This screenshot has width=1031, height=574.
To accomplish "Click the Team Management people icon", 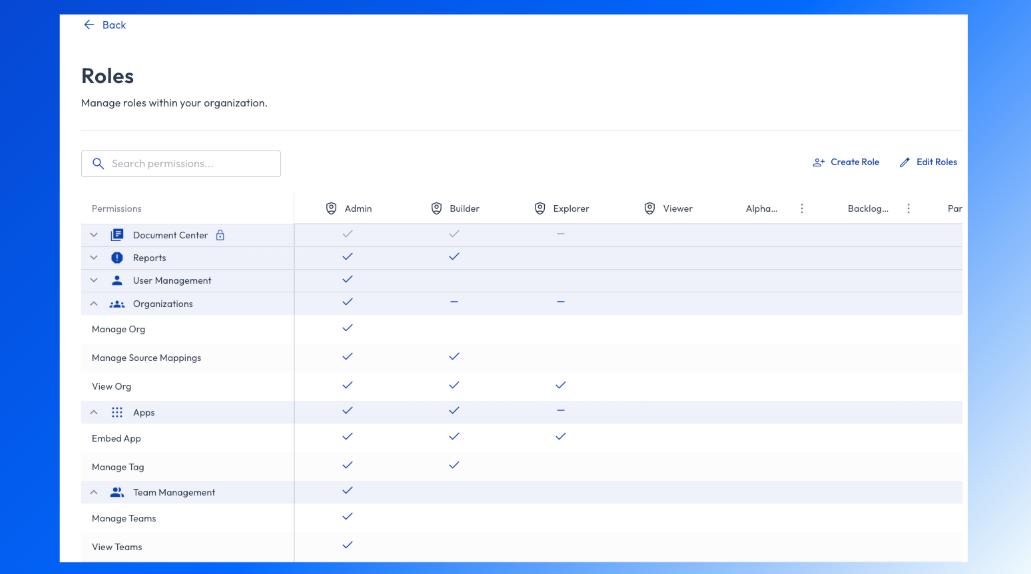I will coord(117,492).
